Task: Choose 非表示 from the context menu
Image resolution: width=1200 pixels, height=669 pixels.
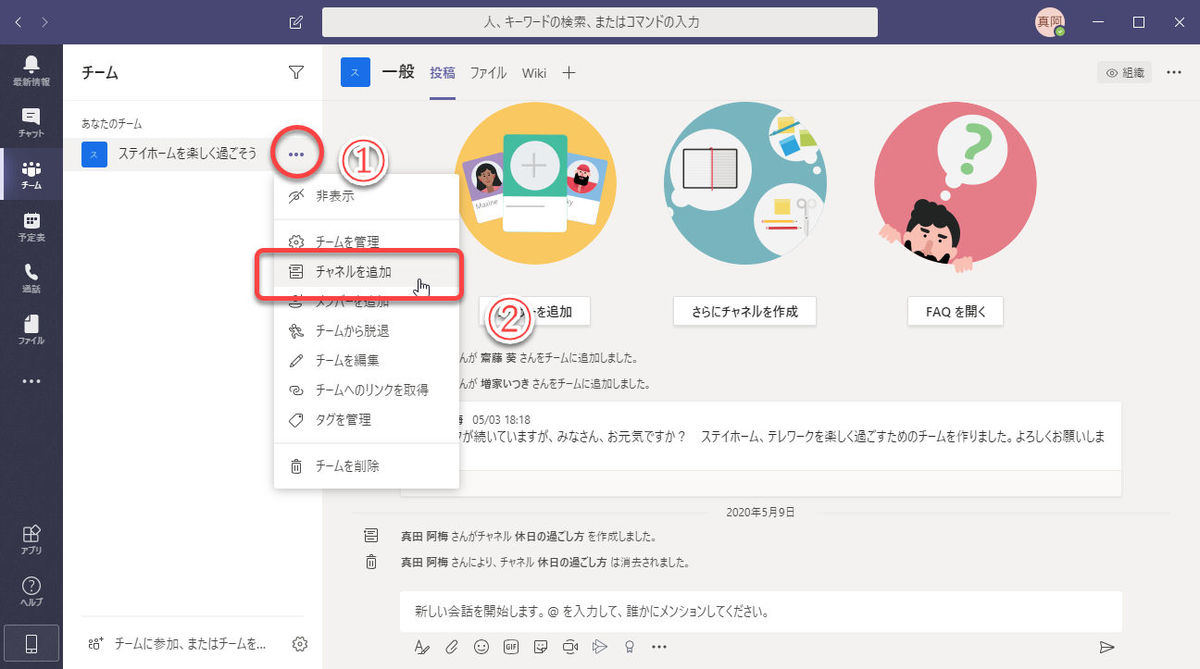Action: (366, 197)
